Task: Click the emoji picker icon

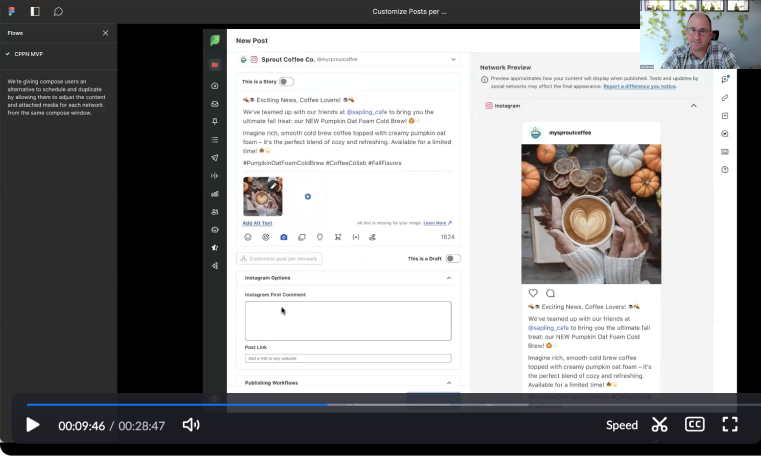Action: pyautogui.click(x=248, y=237)
